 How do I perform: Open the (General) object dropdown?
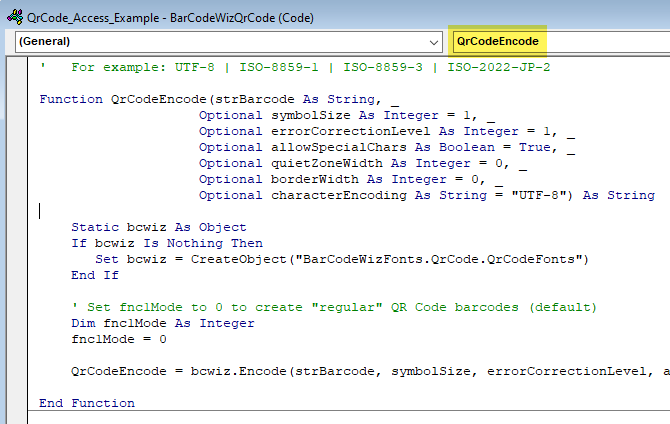[x=229, y=42]
